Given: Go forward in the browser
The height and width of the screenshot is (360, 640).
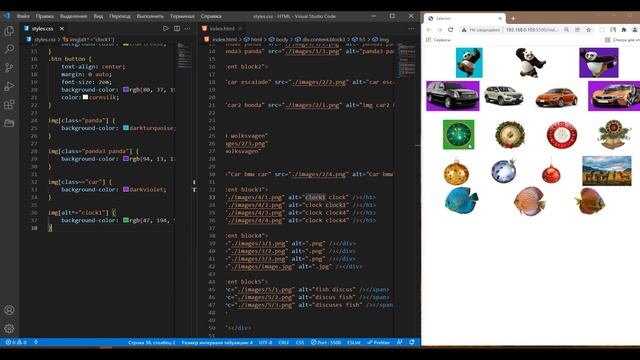Looking at the screenshot, I should (440, 29).
